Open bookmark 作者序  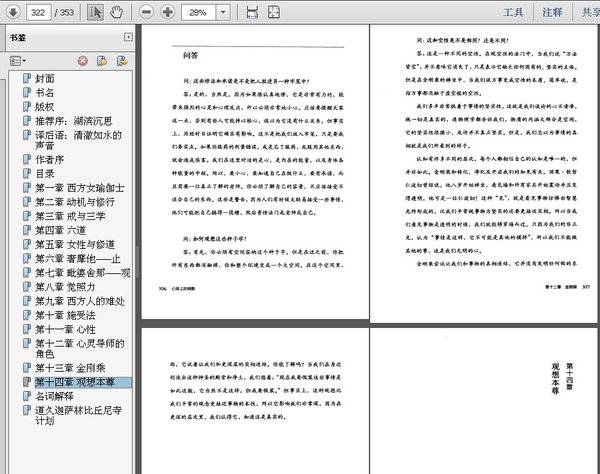50,159
